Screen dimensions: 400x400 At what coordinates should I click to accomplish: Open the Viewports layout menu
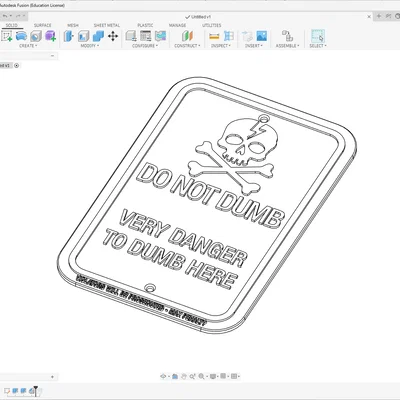tap(234, 376)
